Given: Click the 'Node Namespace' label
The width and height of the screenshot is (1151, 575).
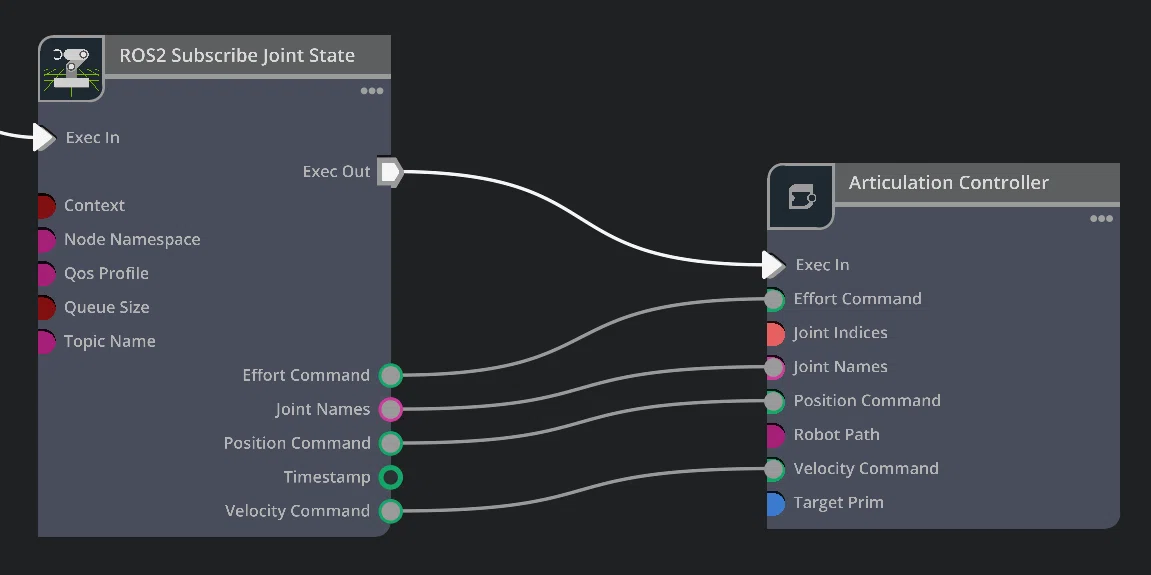Looking at the screenshot, I should [132, 239].
